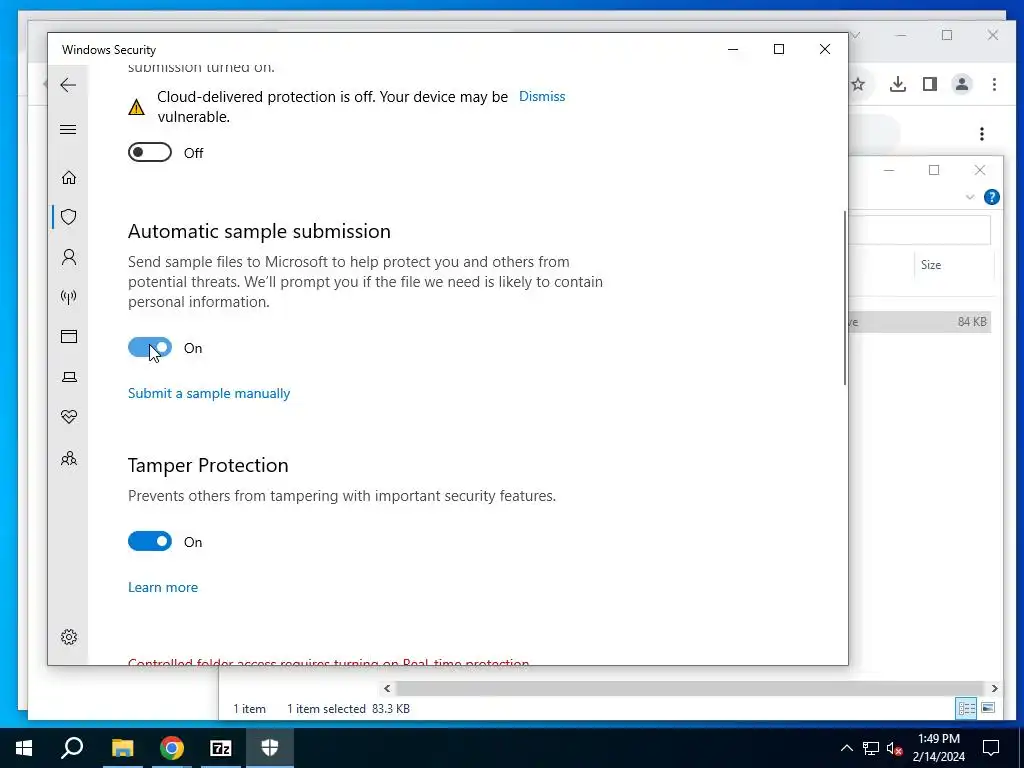Open Chrome three-dot menu
This screenshot has height=768, width=1024.
[x=994, y=84]
